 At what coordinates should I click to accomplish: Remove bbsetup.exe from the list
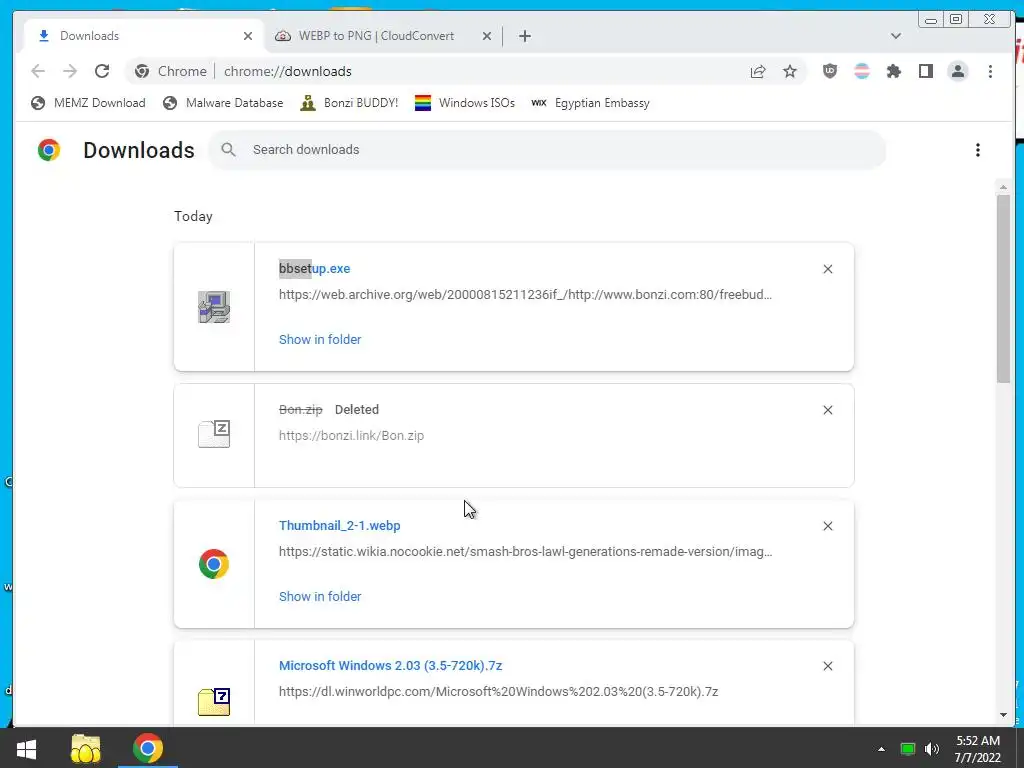828,269
